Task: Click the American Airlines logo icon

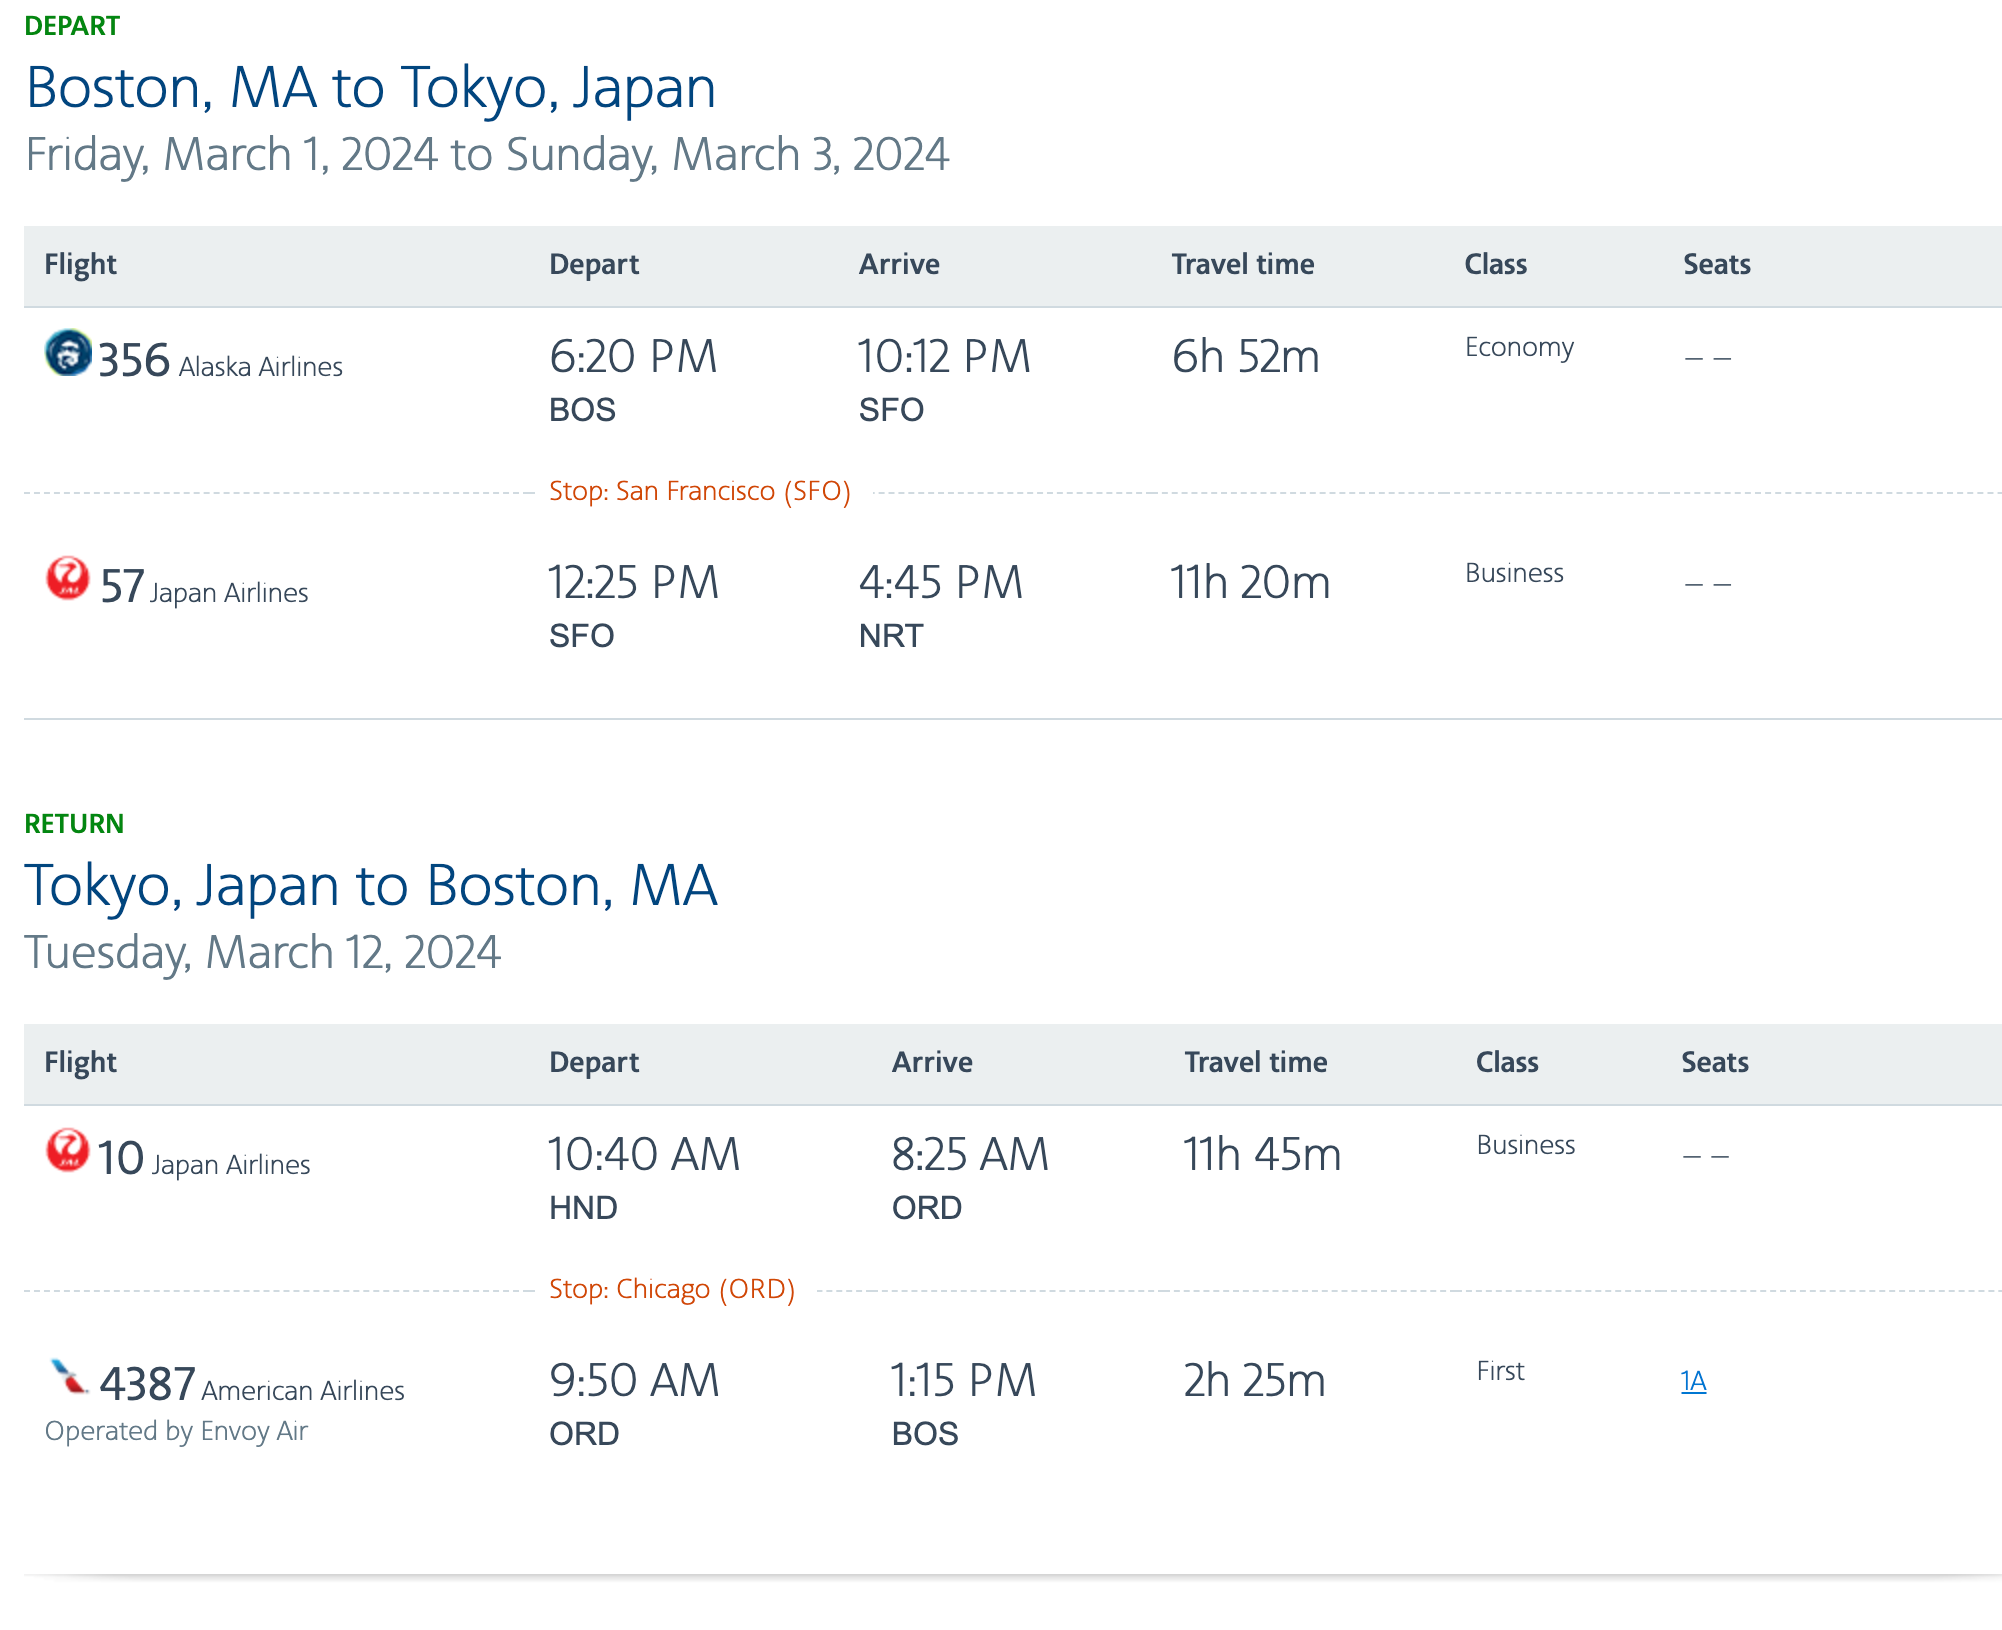Action: pos(69,1377)
